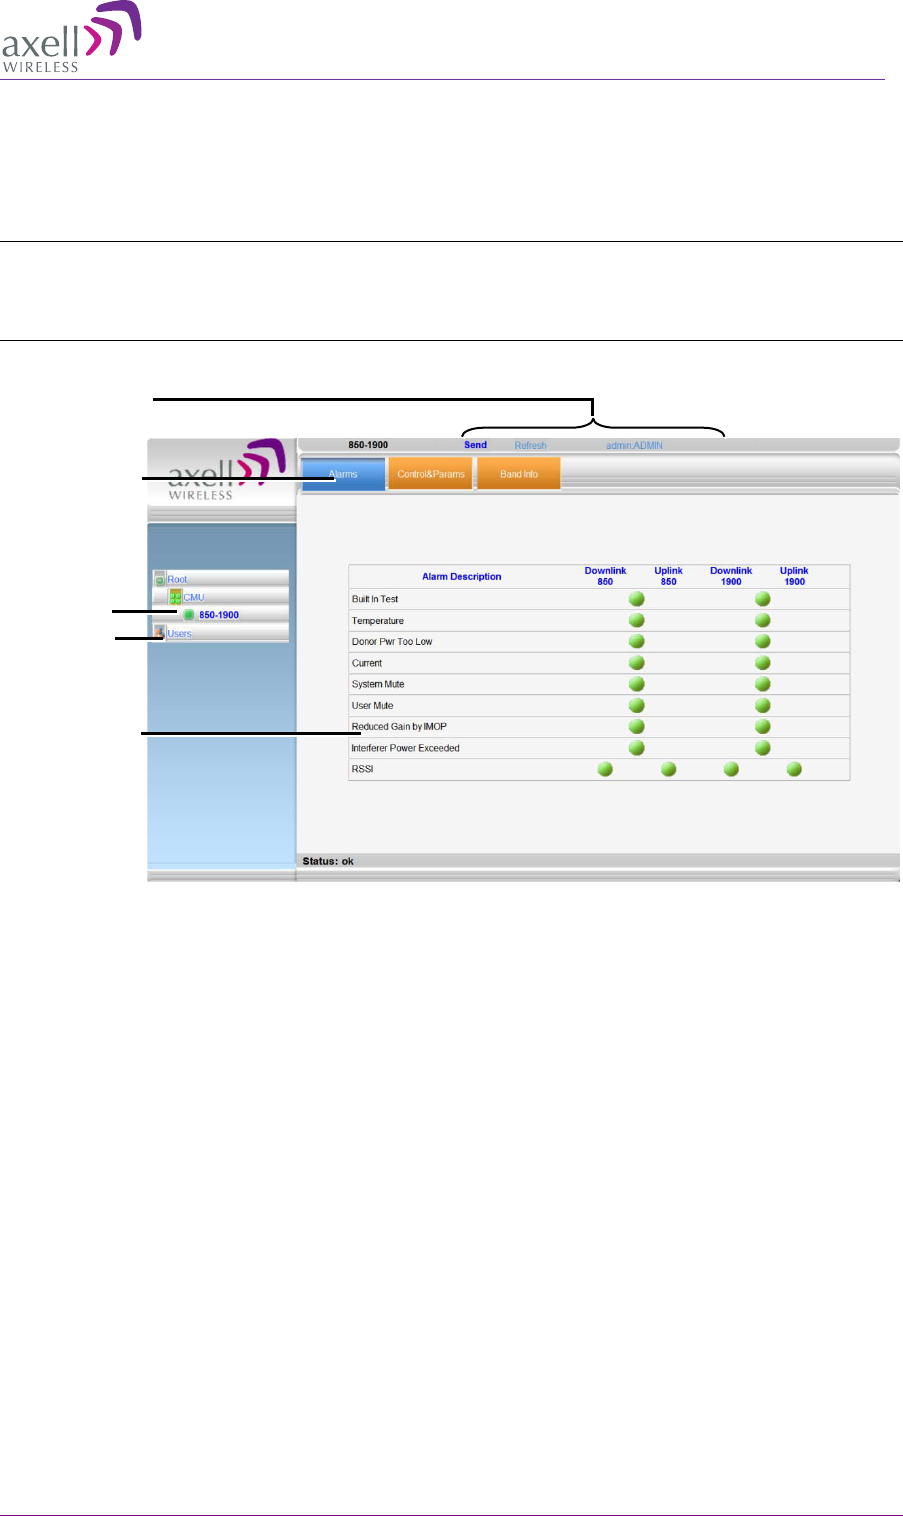The width and height of the screenshot is (903, 1516).
Task: Click the green 850-1900 status icon
Action: 189,615
